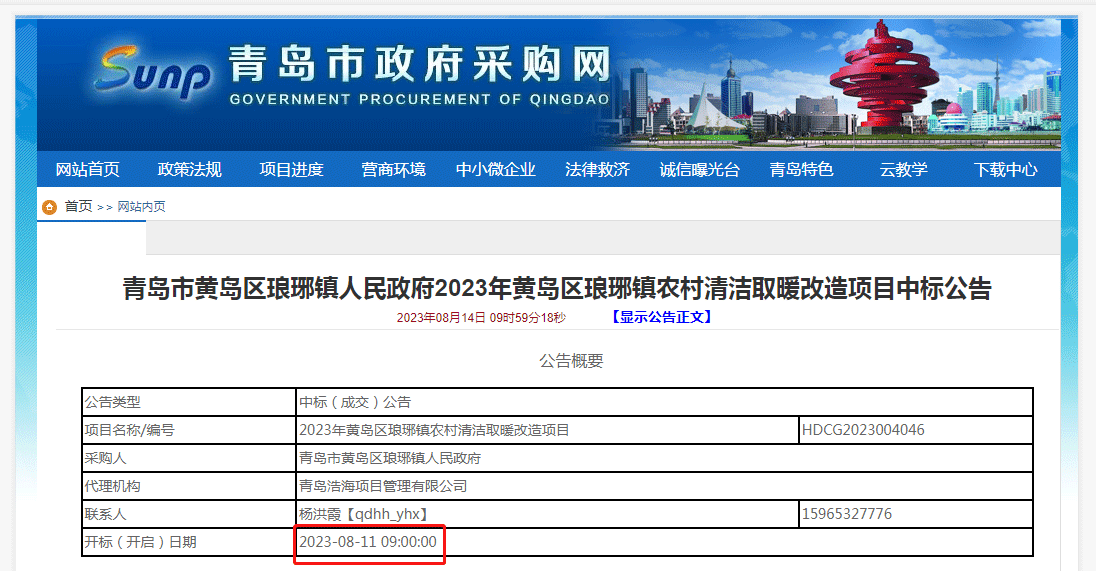Click the 开标（开启）日期 label cell
The width and height of the screenshot is (1096, 571).
pos(189,542)
